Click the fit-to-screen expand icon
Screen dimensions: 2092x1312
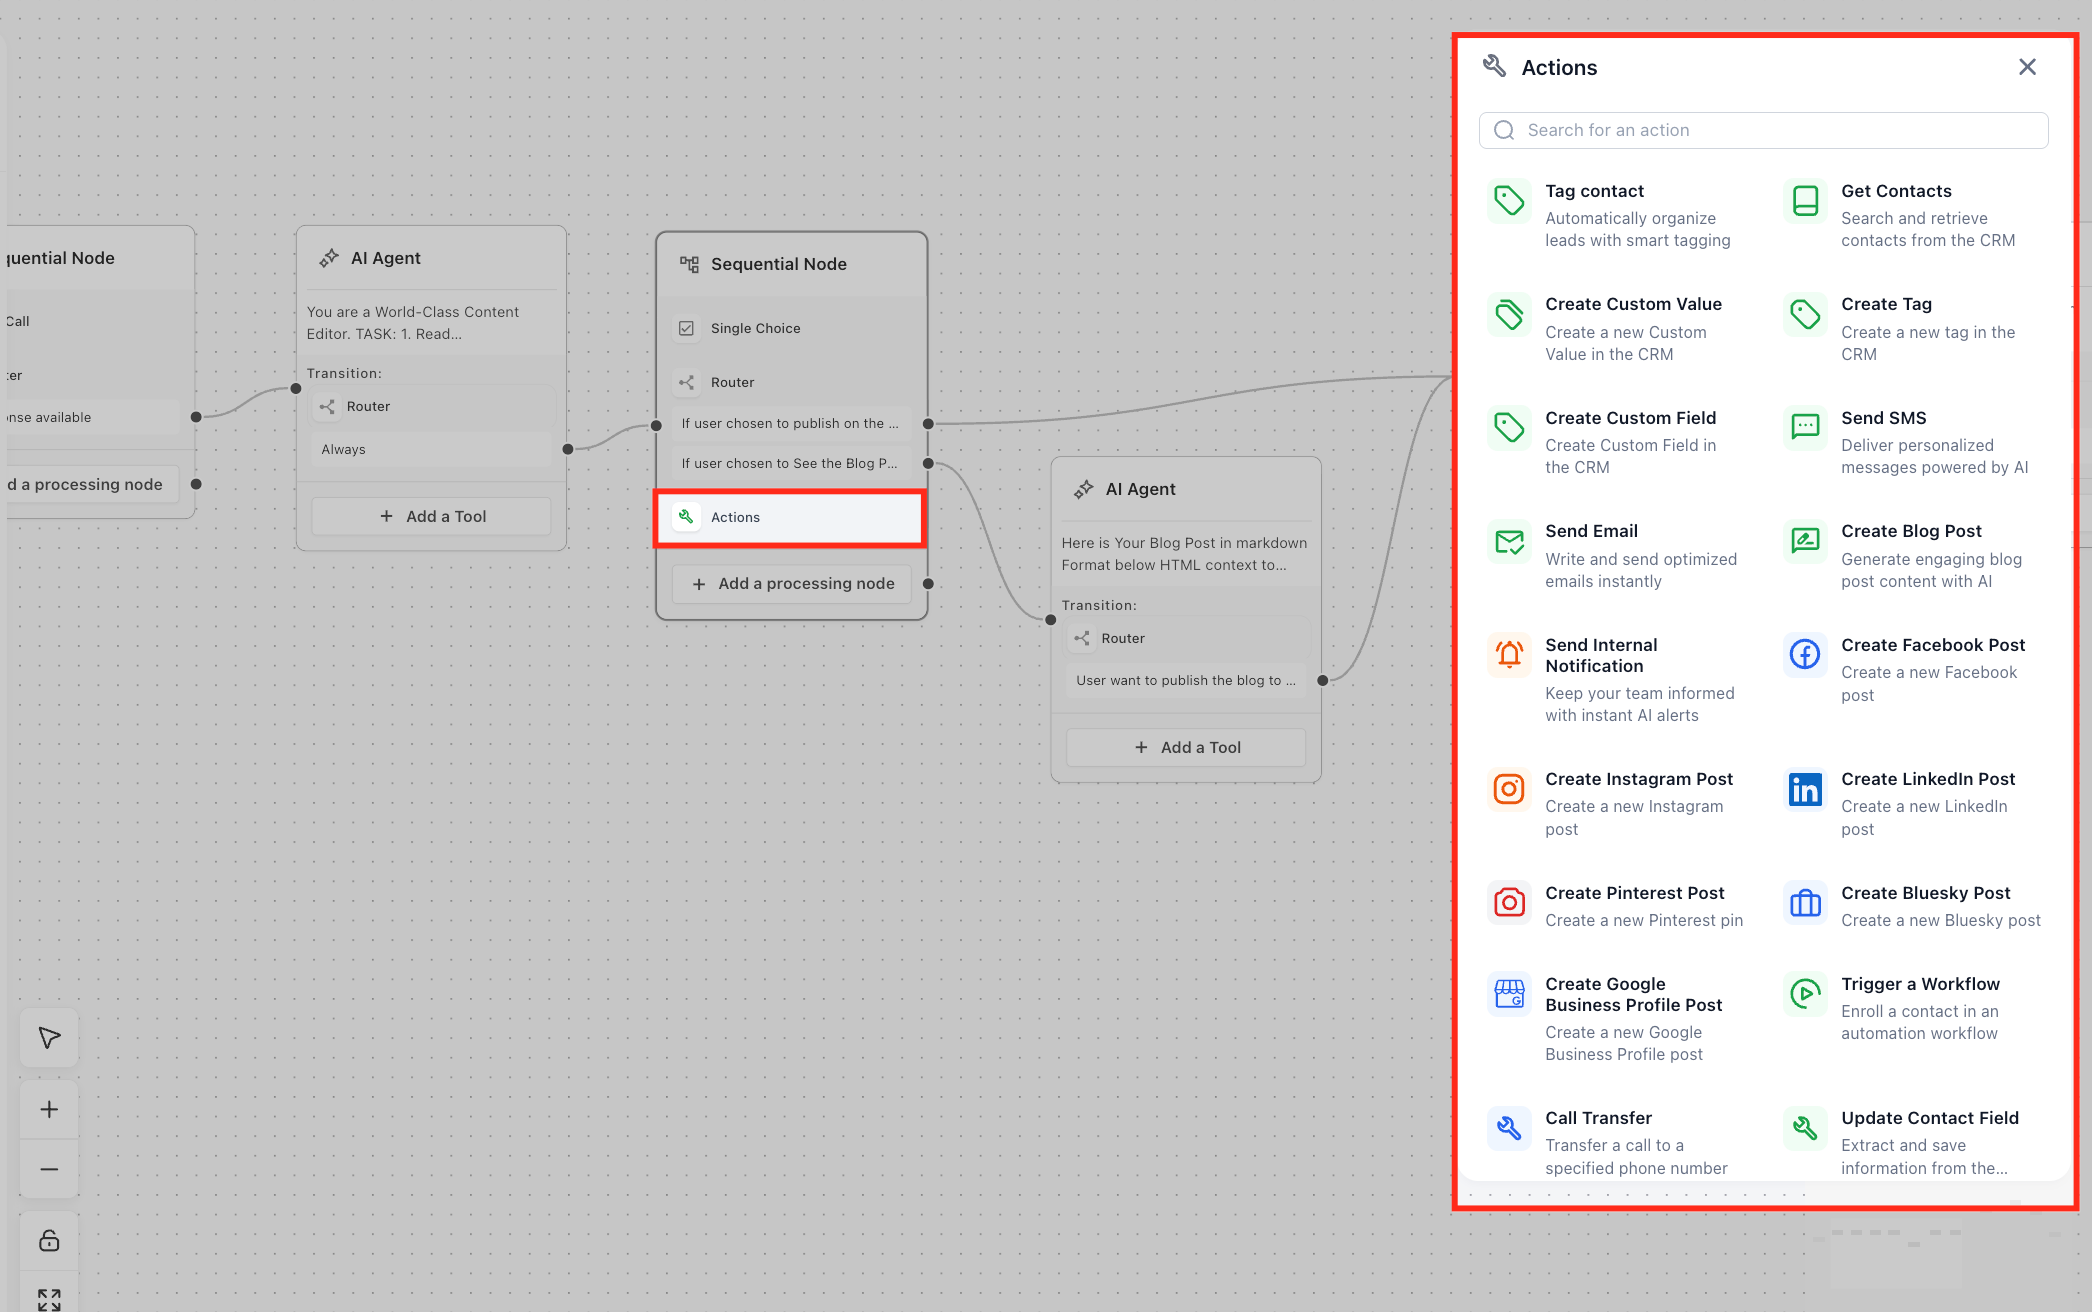(49, 1298)
